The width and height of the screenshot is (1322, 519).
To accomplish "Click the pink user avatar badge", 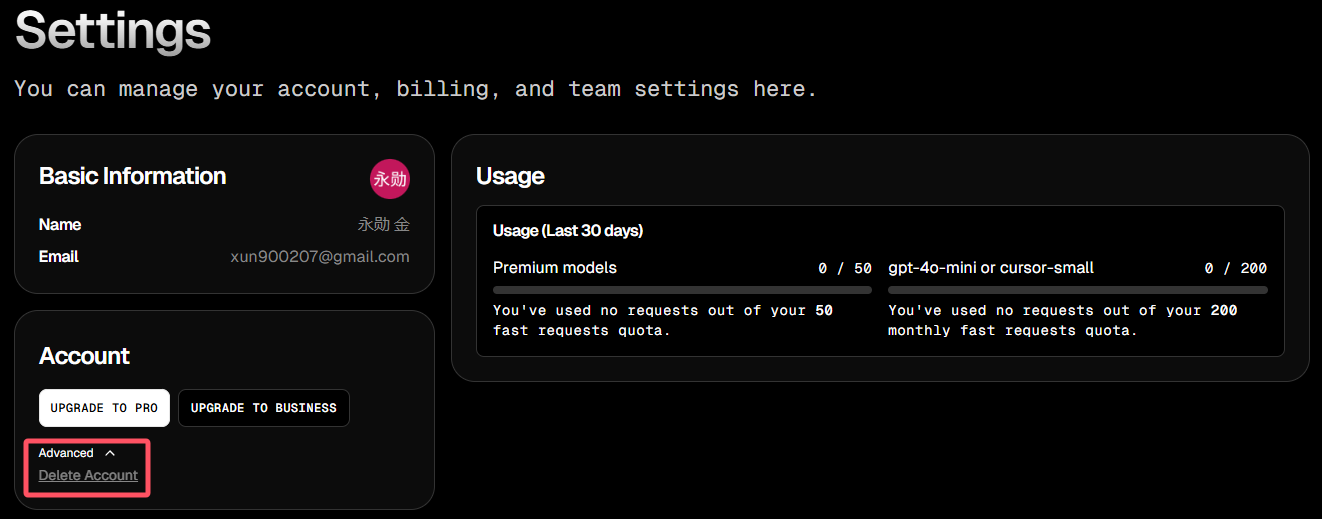I will [390, 179].
